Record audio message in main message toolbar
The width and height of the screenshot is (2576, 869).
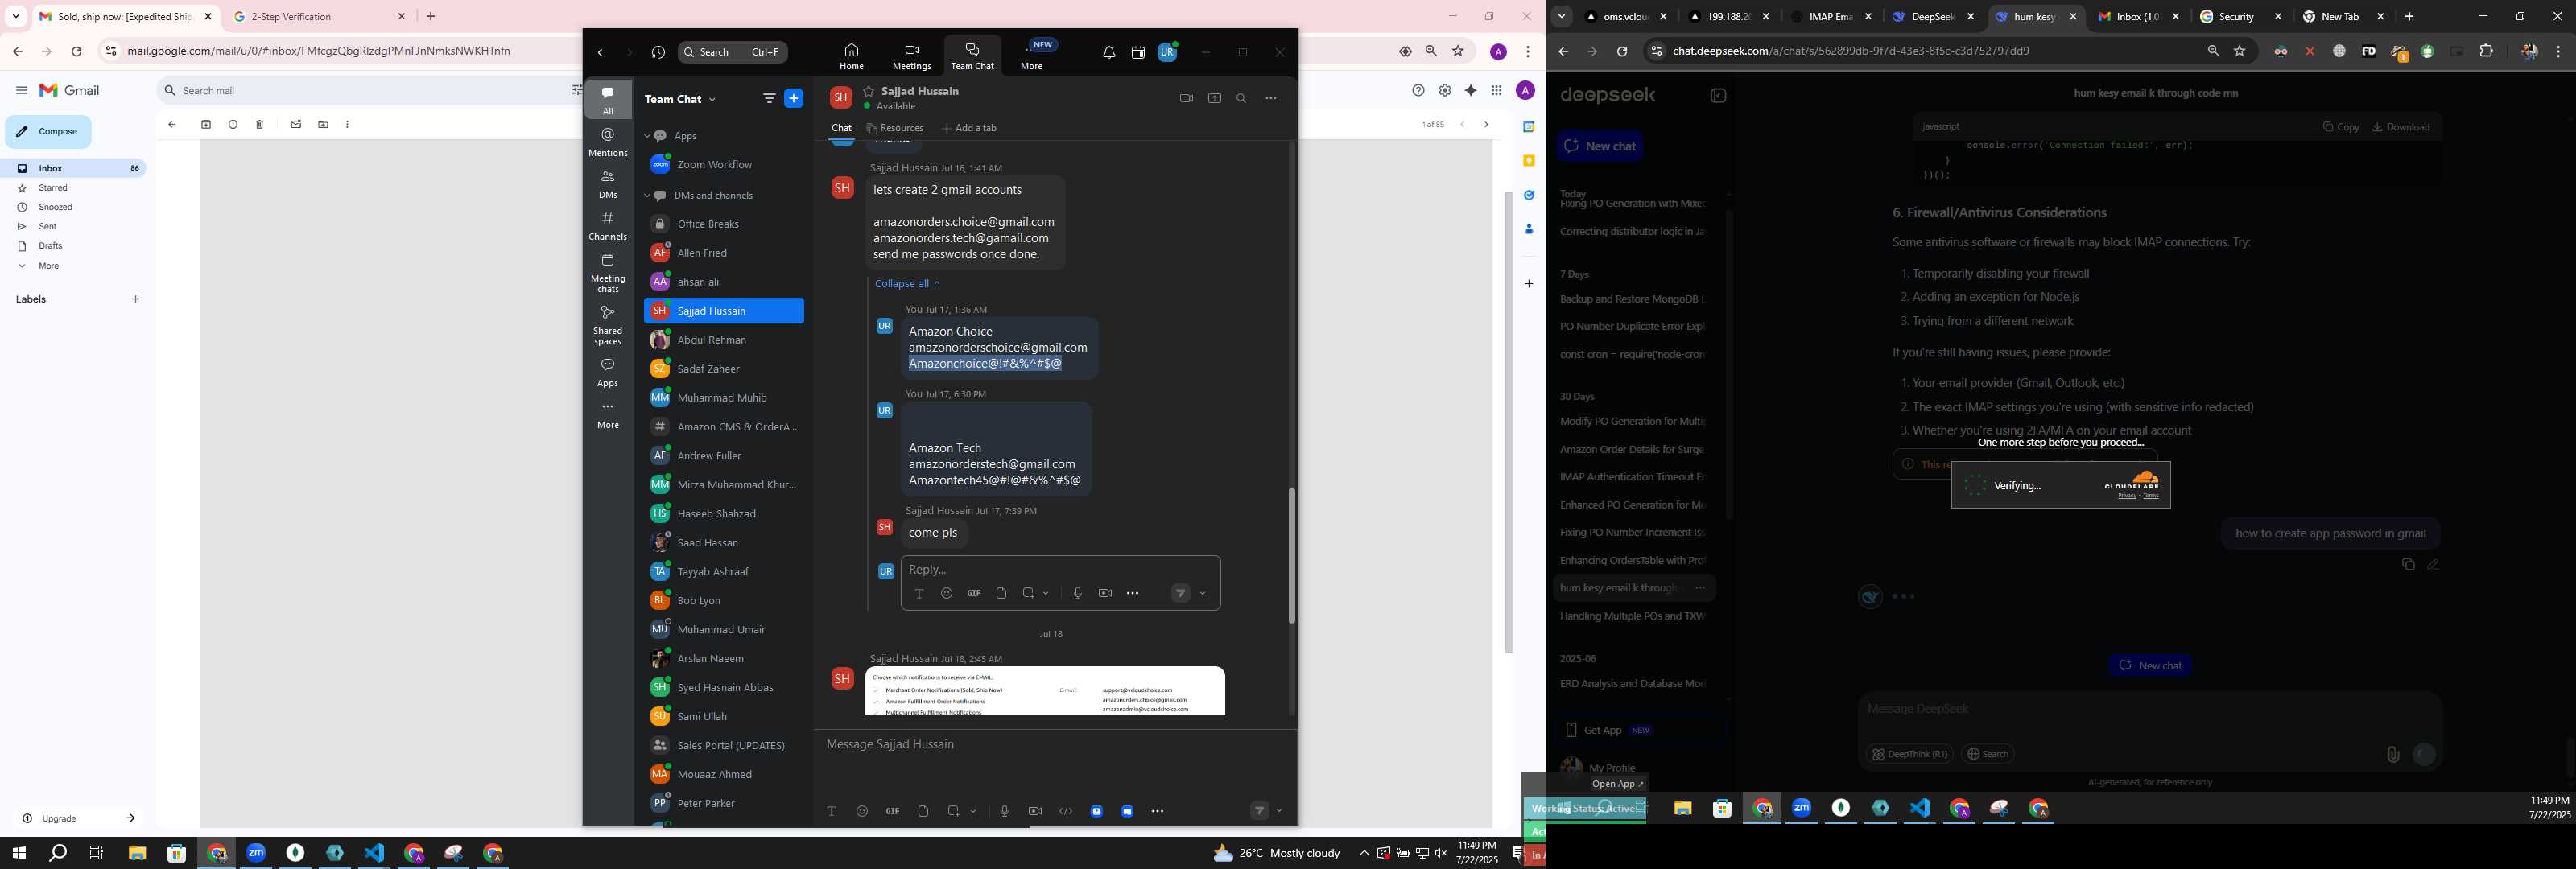coord(1004,811)
